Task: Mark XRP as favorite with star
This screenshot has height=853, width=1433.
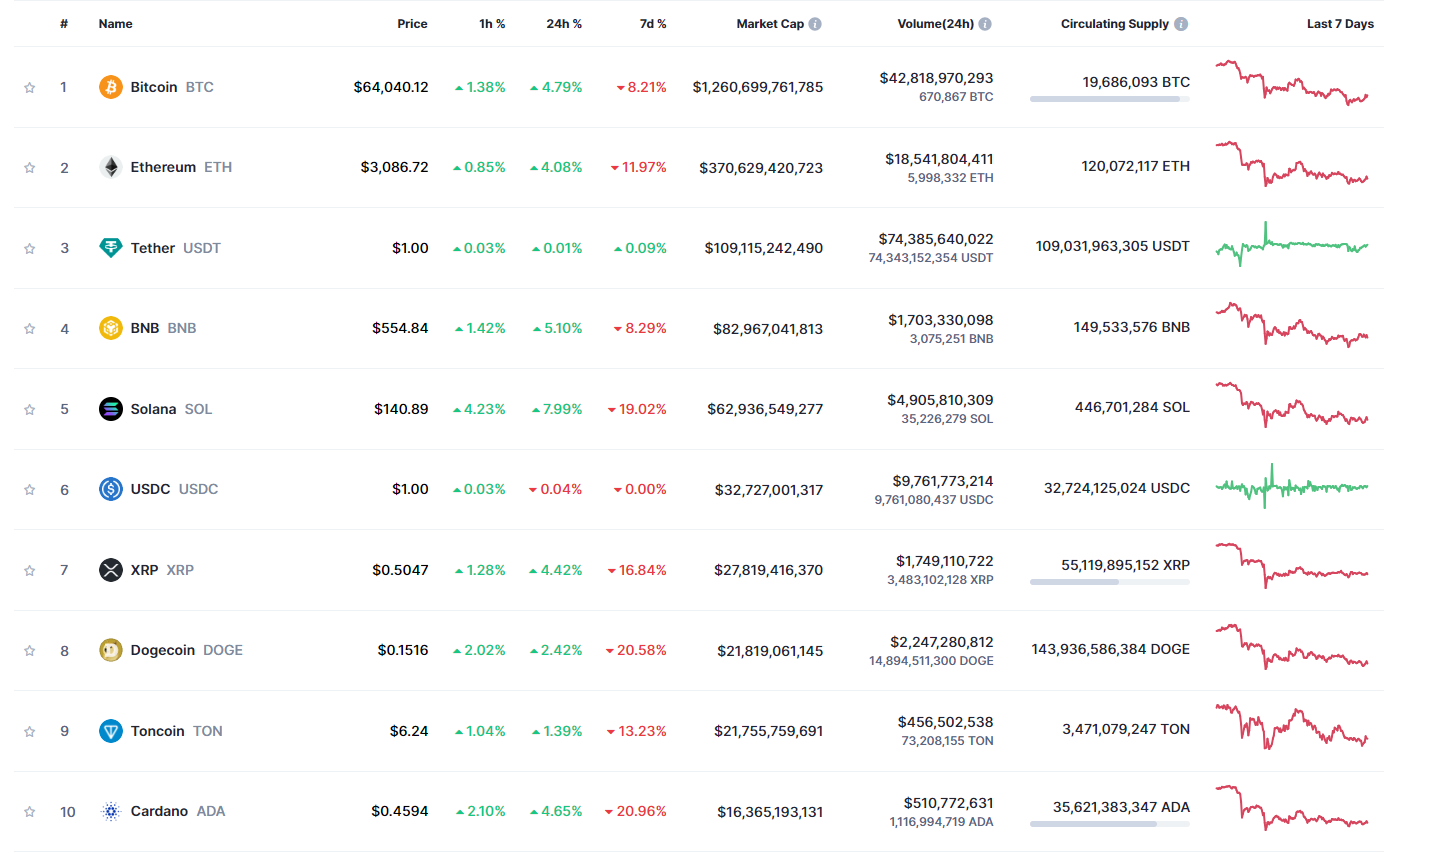Action: pos(30,571)
